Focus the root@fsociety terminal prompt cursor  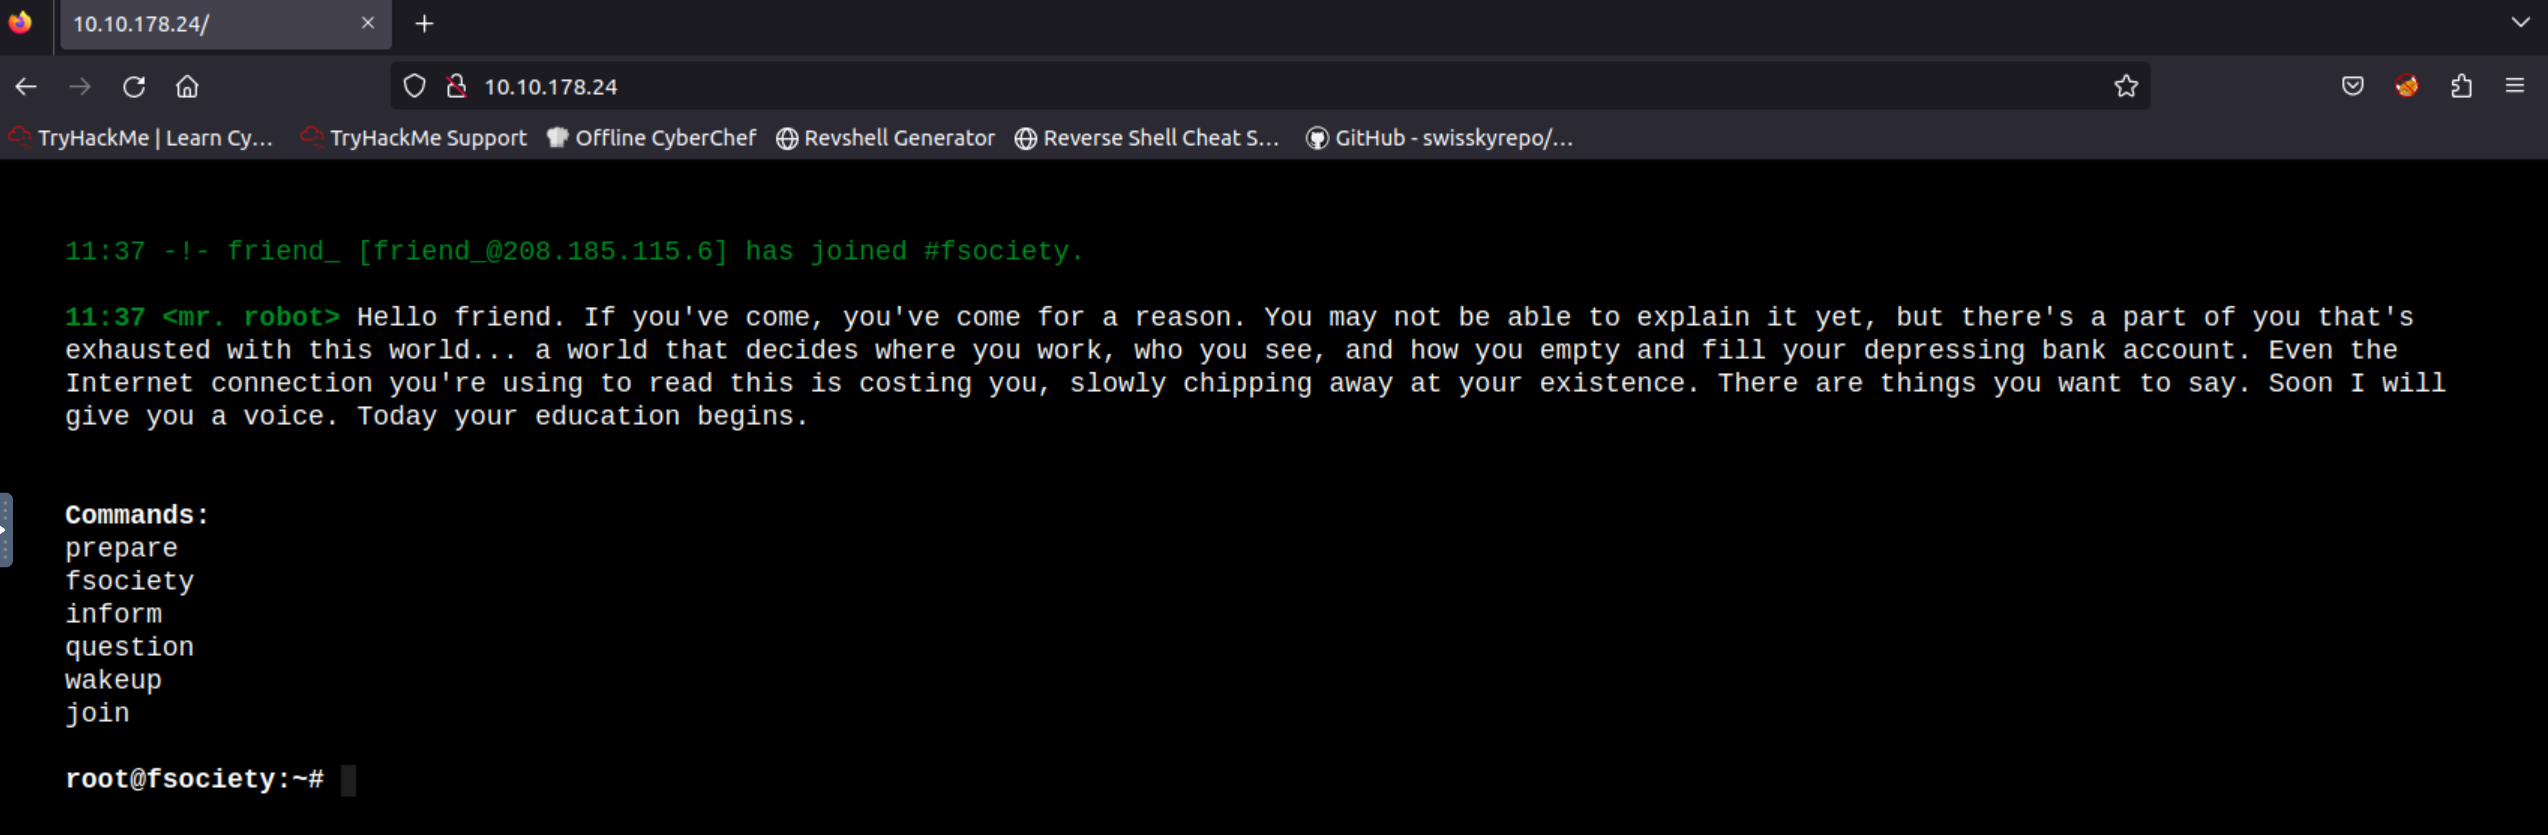click(348, 780)
